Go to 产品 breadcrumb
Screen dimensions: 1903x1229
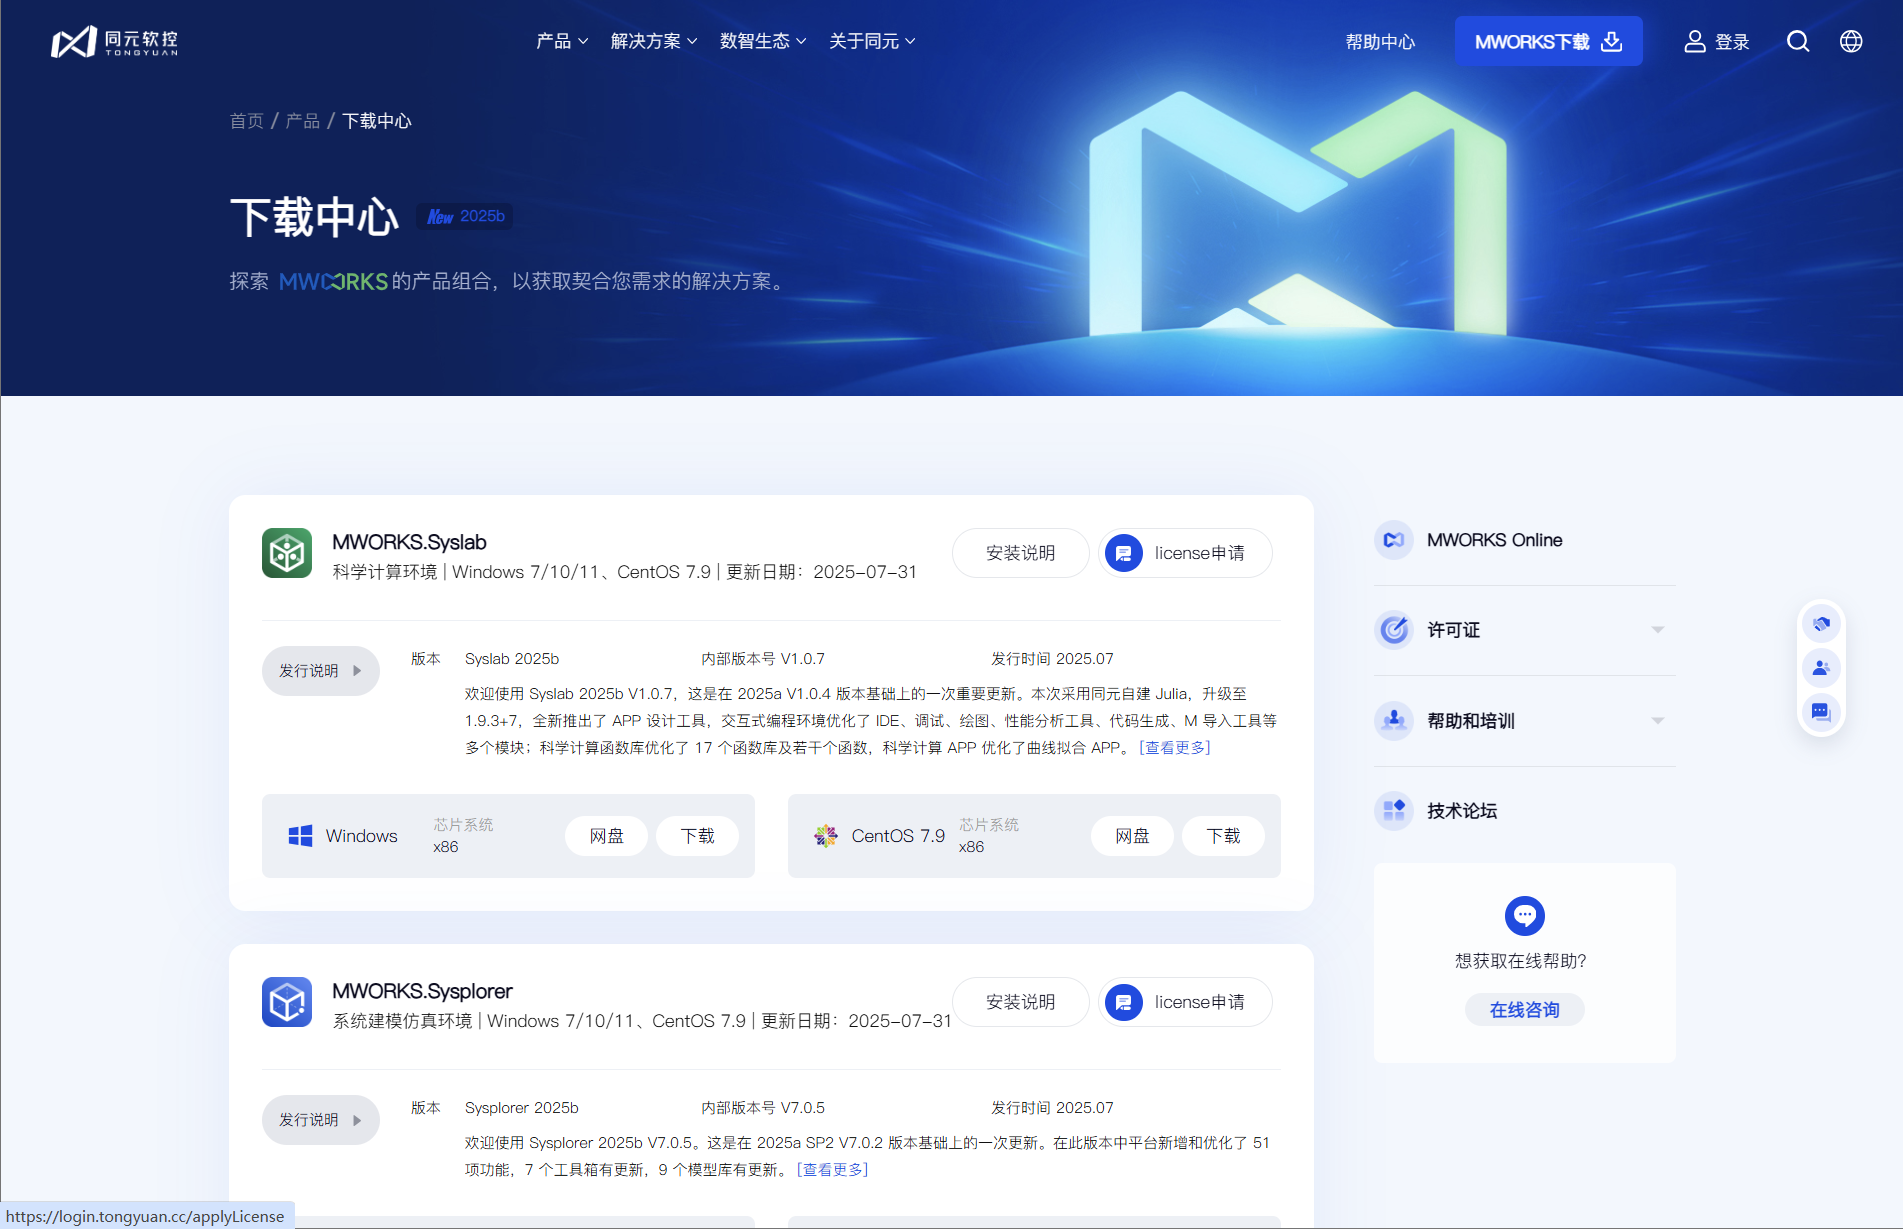(x=302, y=121)
